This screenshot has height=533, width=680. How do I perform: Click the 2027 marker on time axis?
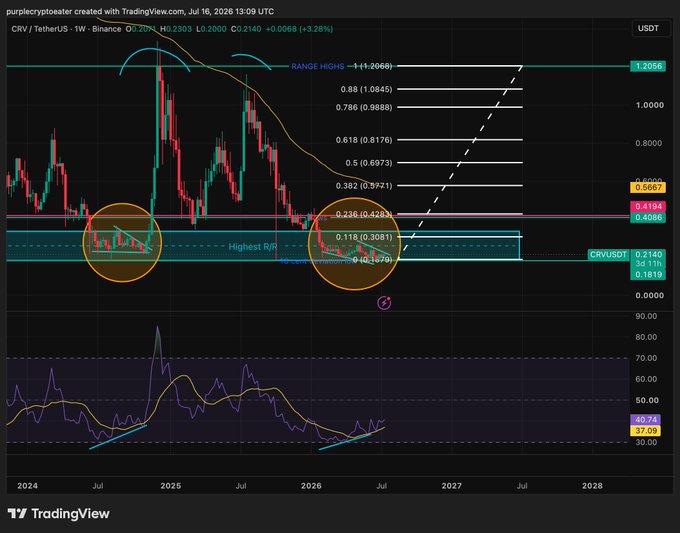(451, 486)
